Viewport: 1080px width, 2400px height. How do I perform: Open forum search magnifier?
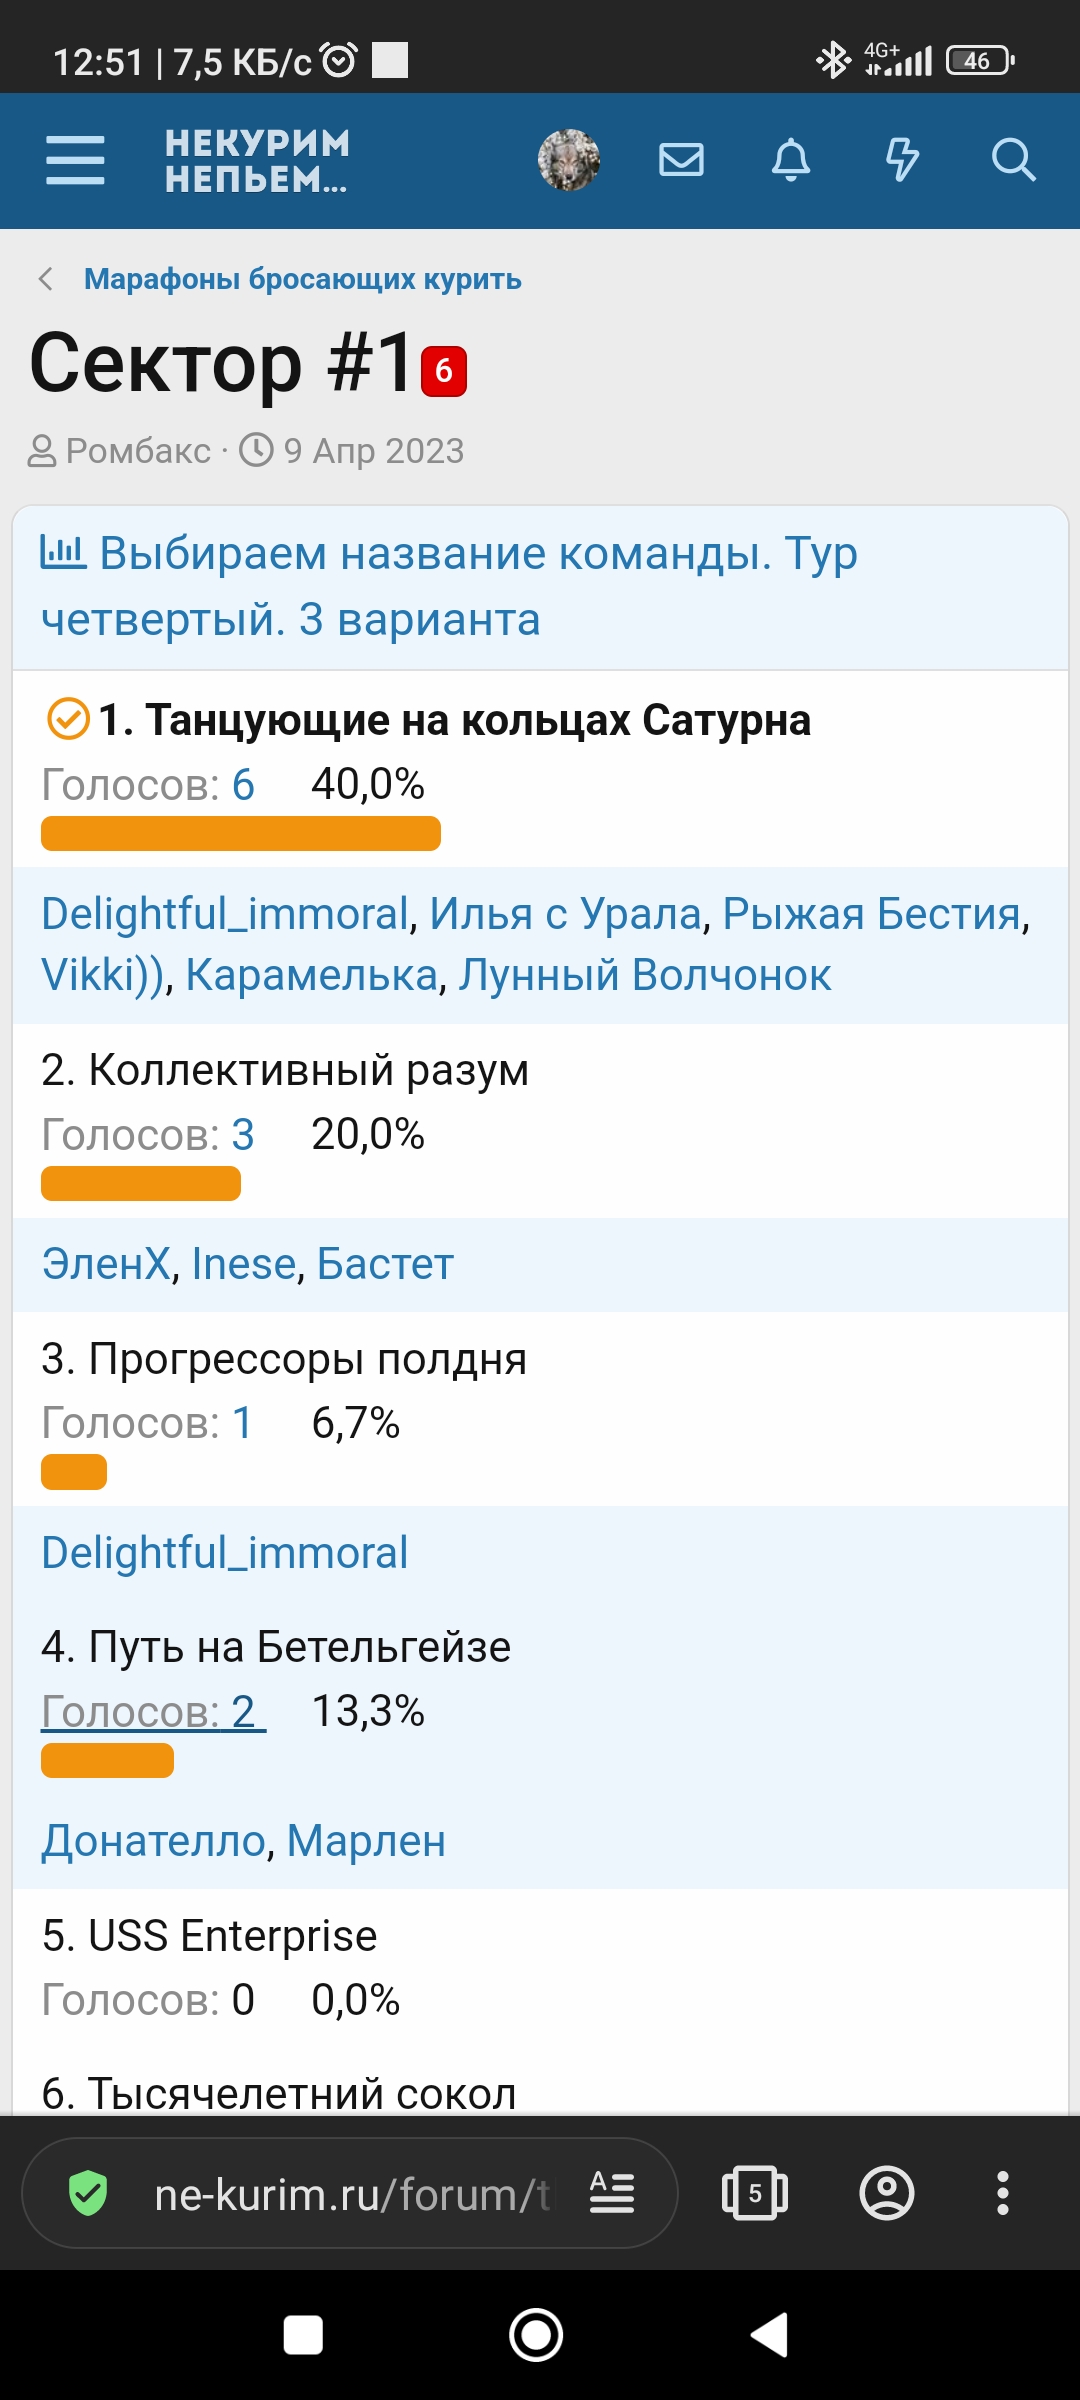tap(1013, 160)
